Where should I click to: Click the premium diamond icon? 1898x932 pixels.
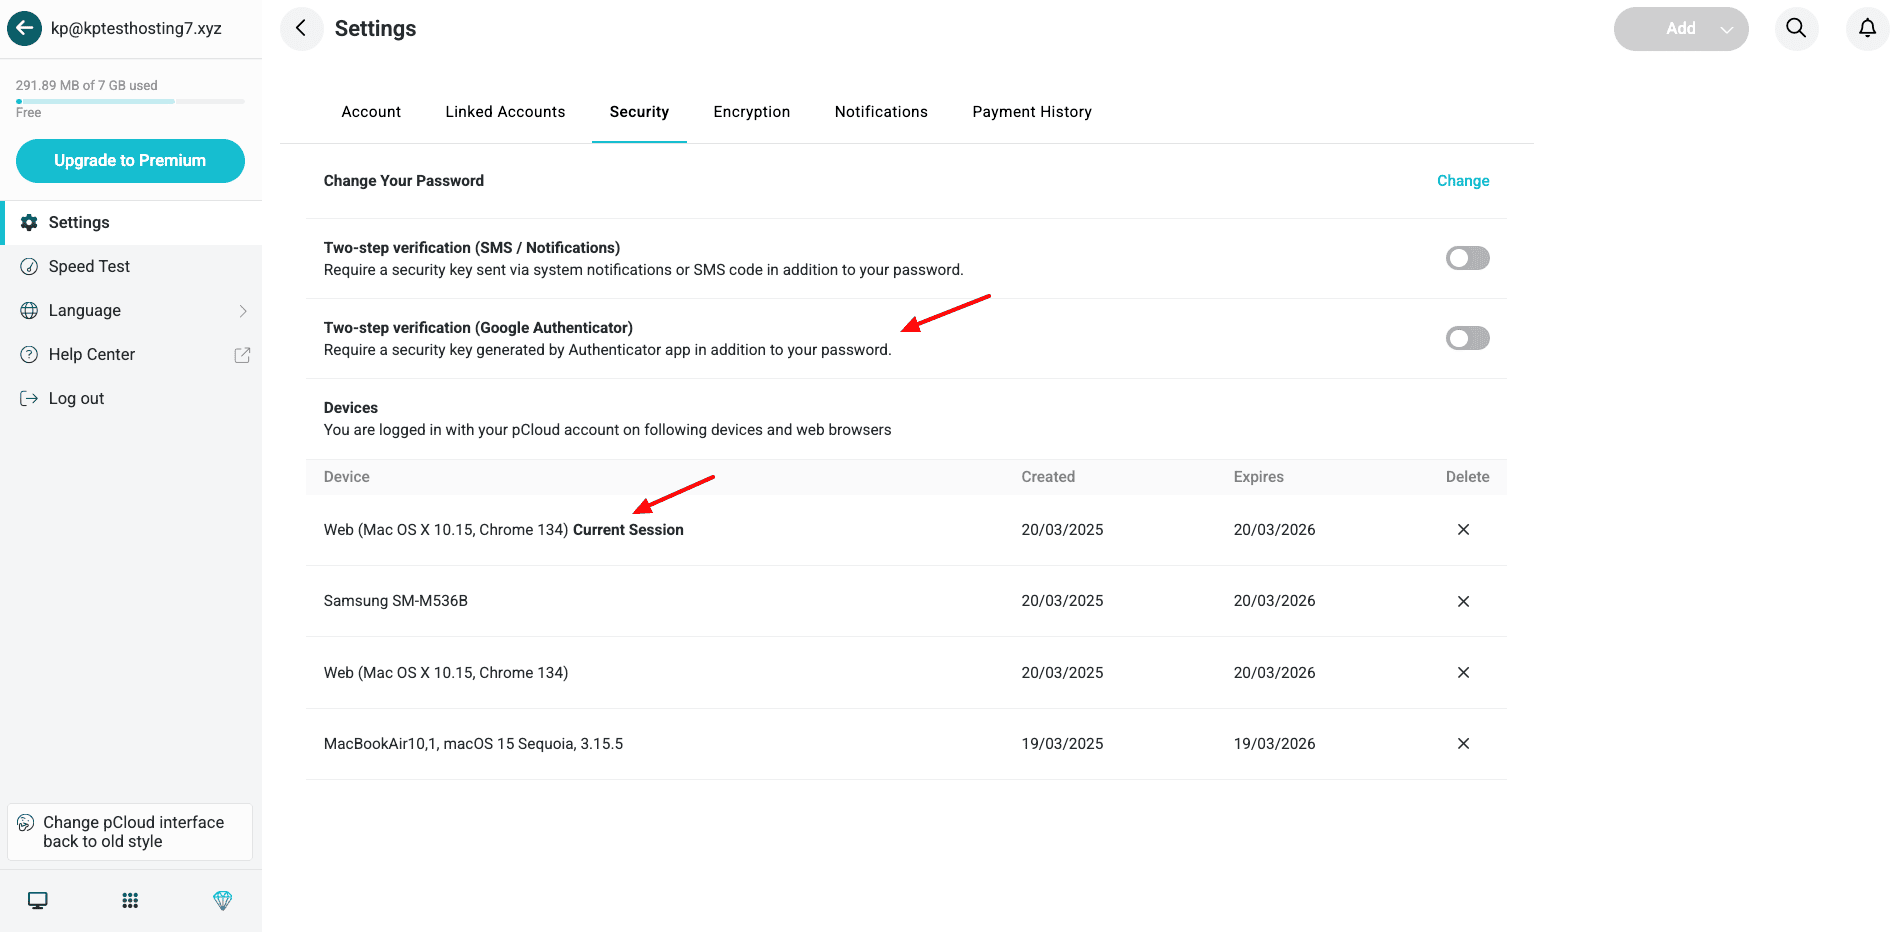(222, 900)
